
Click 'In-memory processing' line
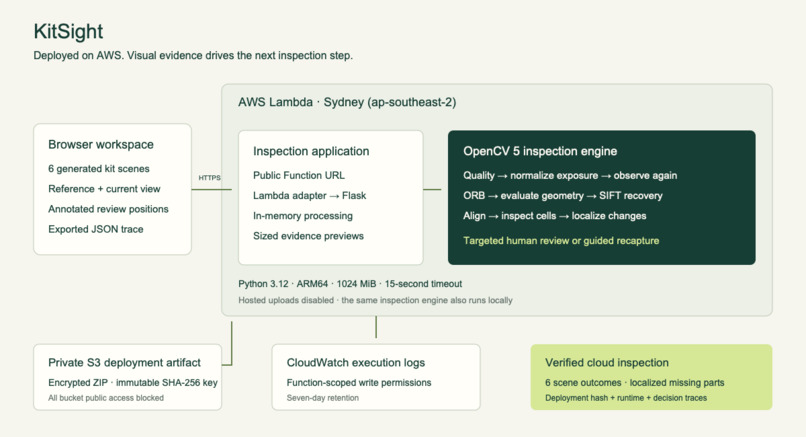(x=303, y=216)
